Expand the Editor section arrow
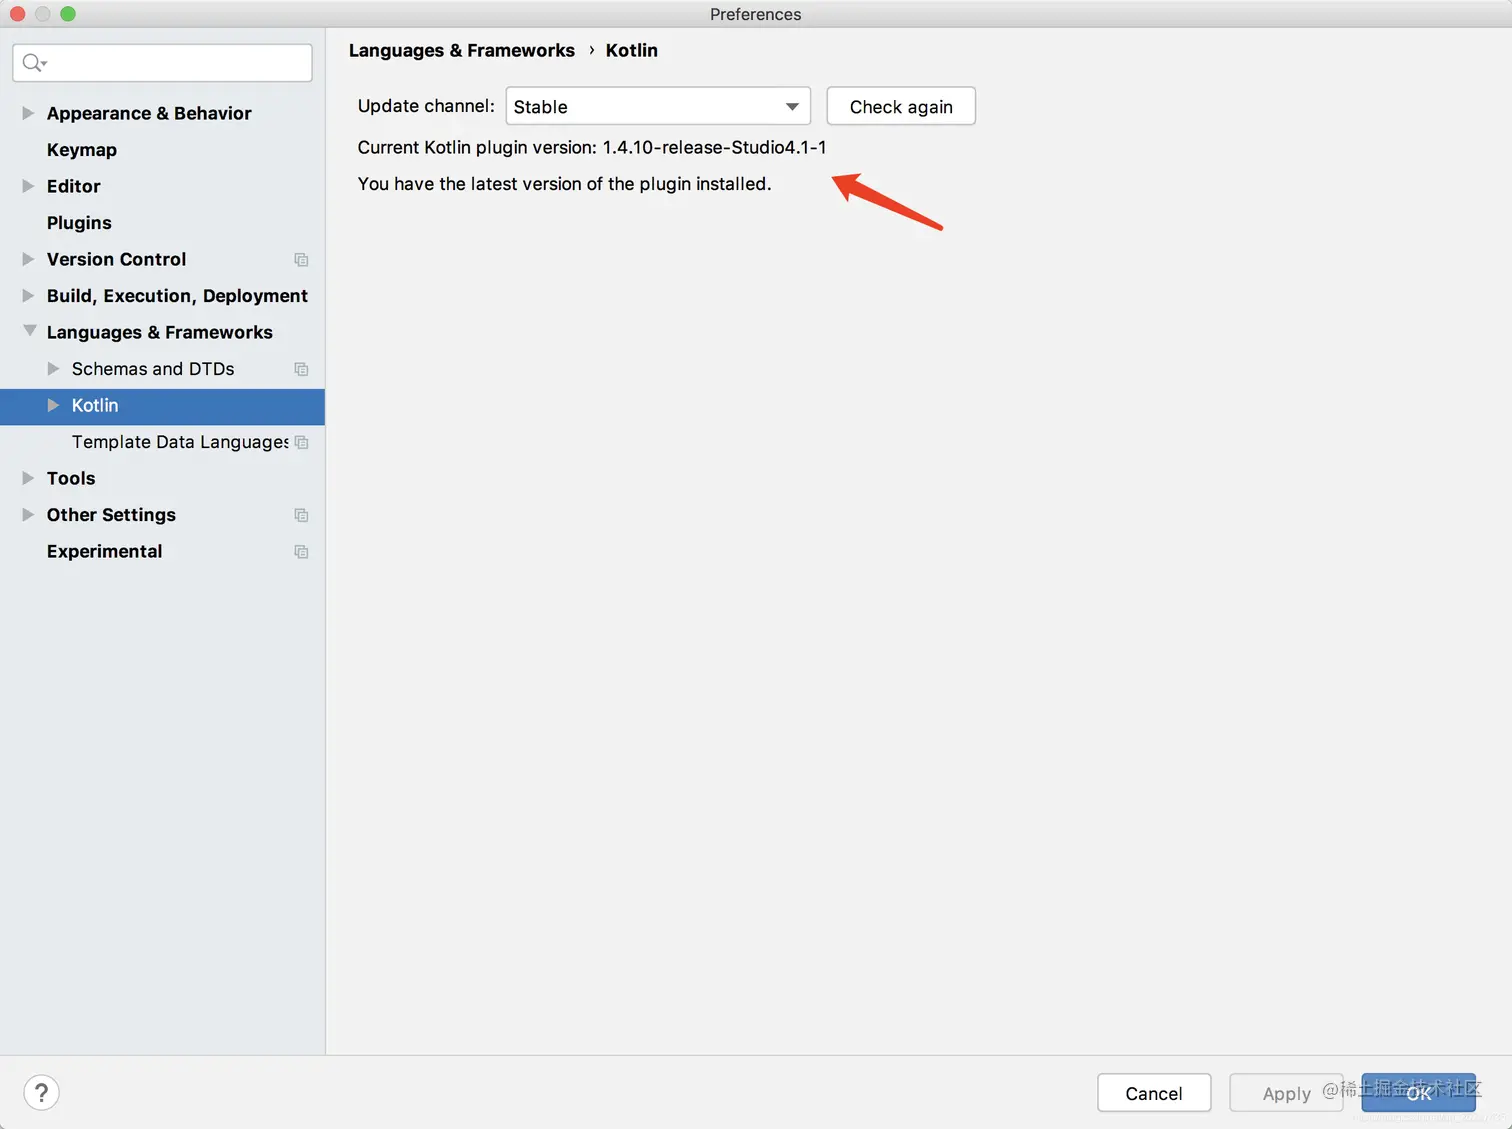 [28, 186]
